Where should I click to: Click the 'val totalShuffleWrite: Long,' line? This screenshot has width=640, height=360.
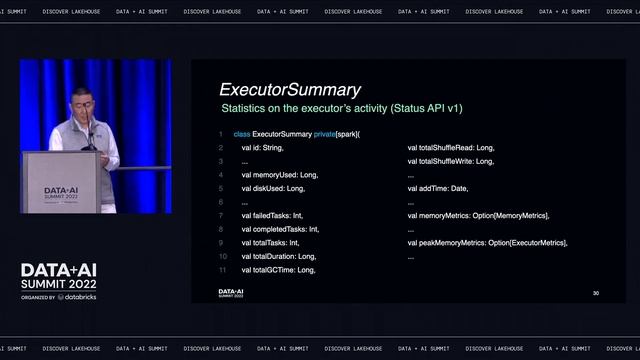451,162
